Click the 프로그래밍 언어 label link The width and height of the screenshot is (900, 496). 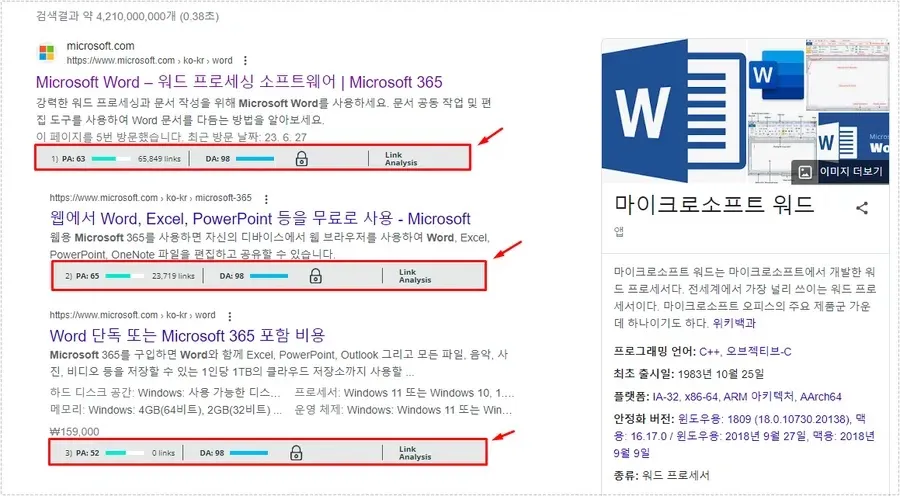654,351
